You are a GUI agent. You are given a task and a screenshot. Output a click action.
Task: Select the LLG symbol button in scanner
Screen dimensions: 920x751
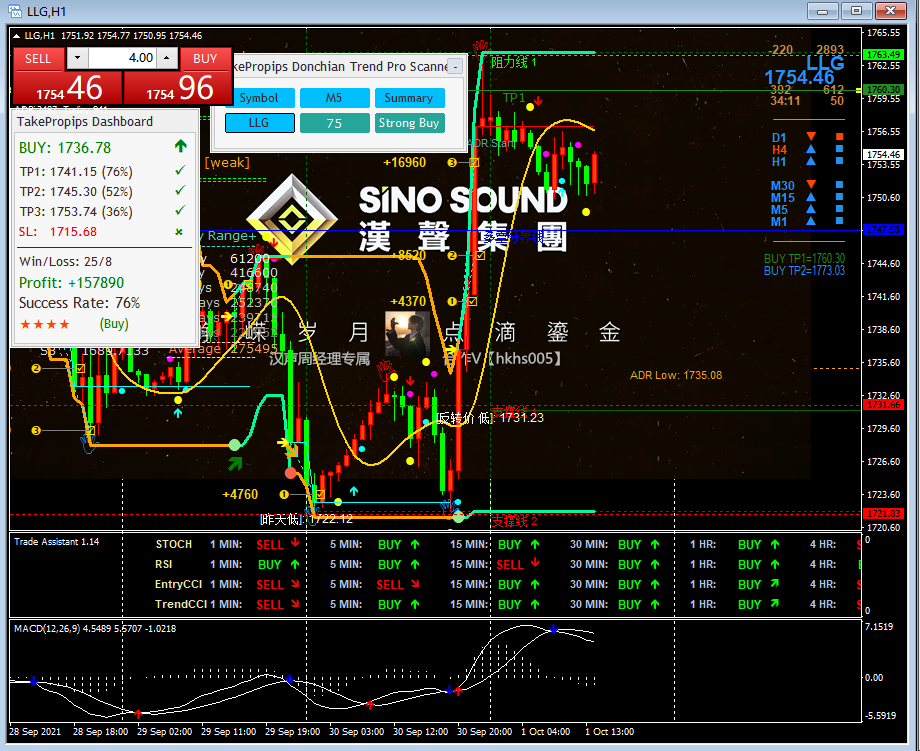click(259, 123)
